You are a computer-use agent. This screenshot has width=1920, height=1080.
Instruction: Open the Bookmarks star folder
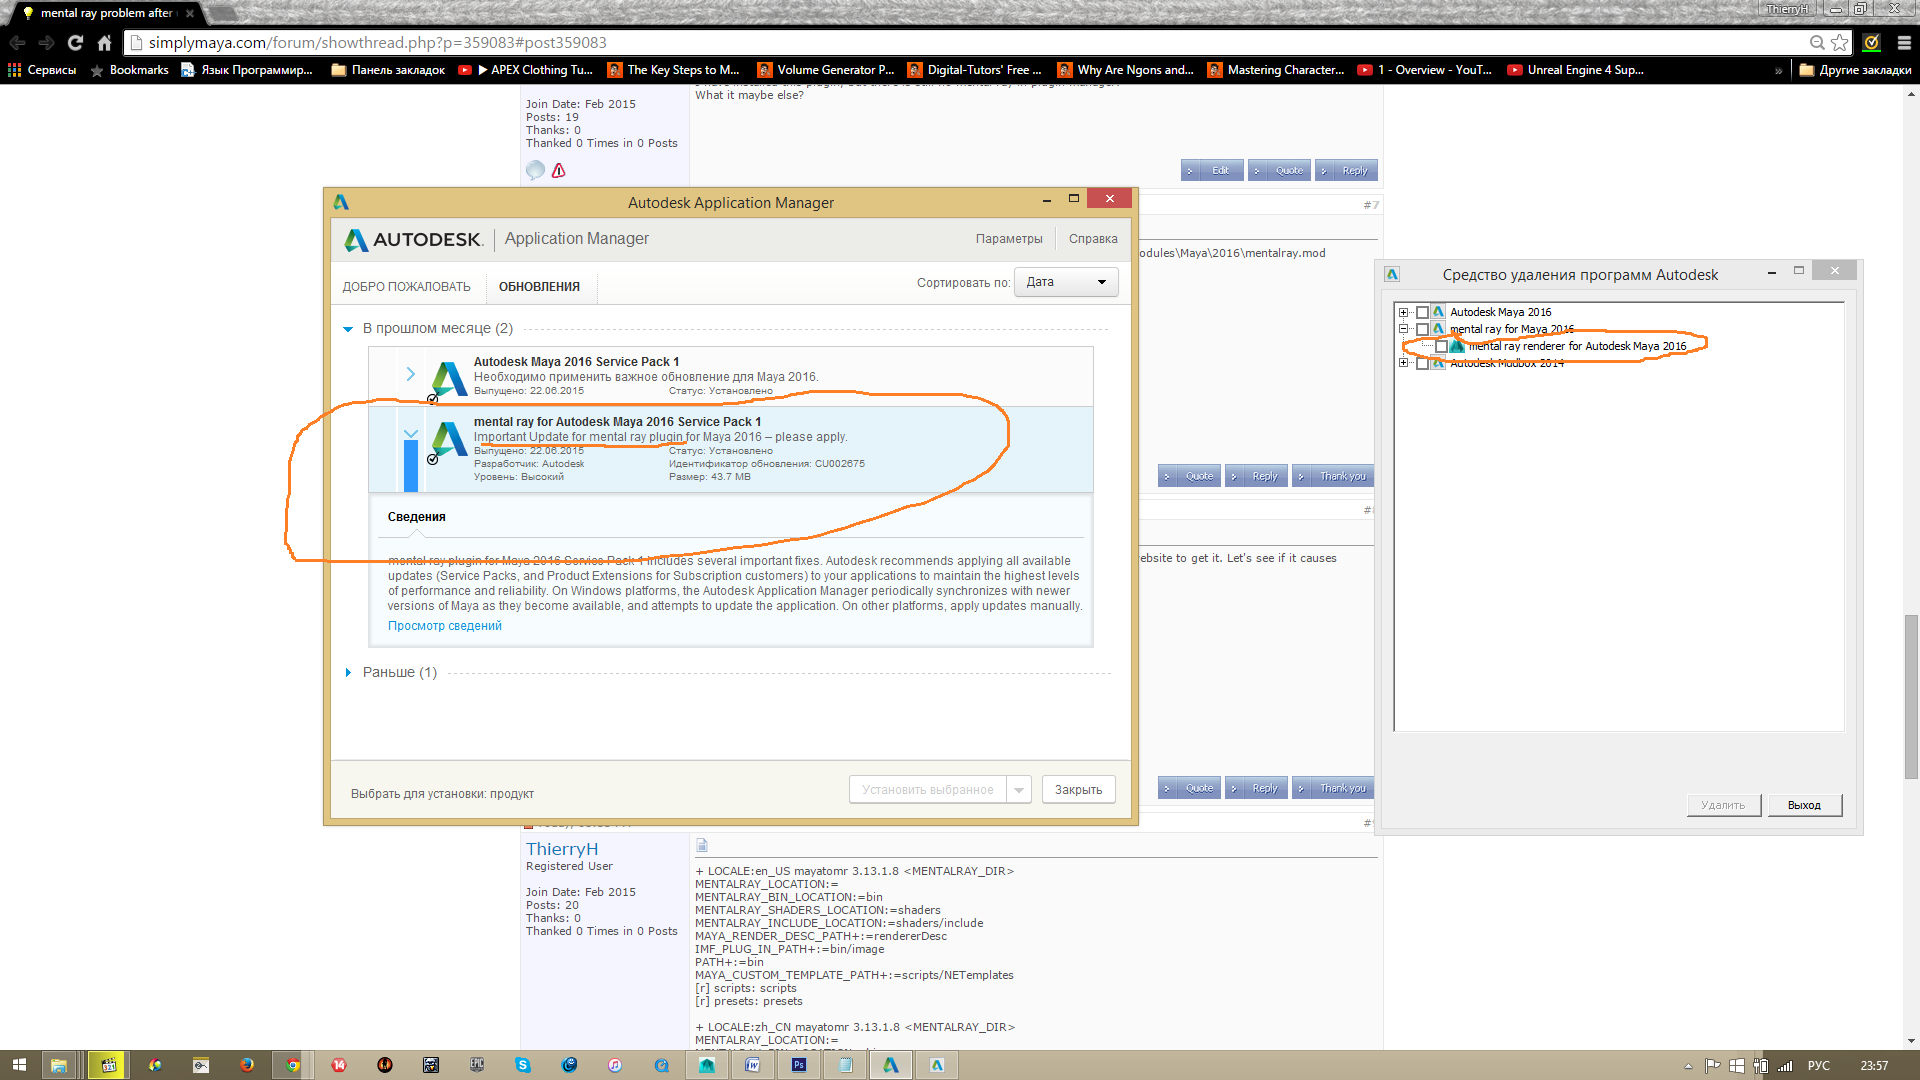[129, 70]
